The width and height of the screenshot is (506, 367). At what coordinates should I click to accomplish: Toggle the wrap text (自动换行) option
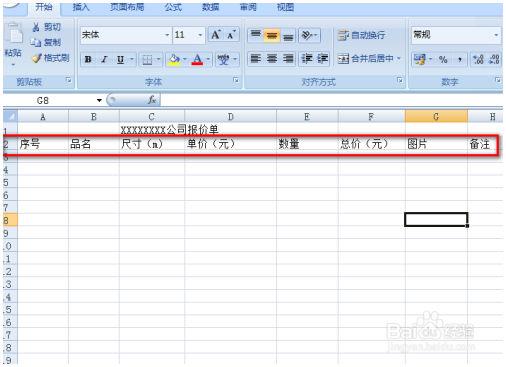tap(361, 35)
